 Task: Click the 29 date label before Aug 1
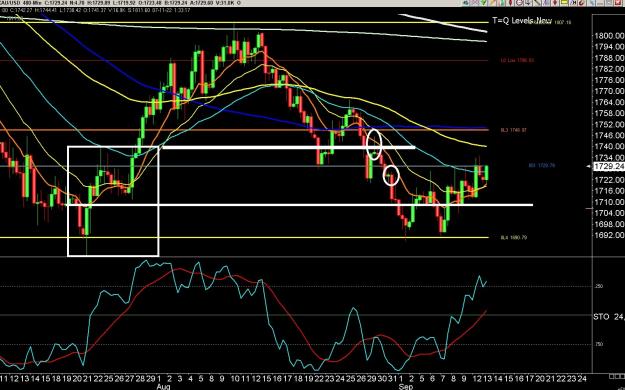151,378
